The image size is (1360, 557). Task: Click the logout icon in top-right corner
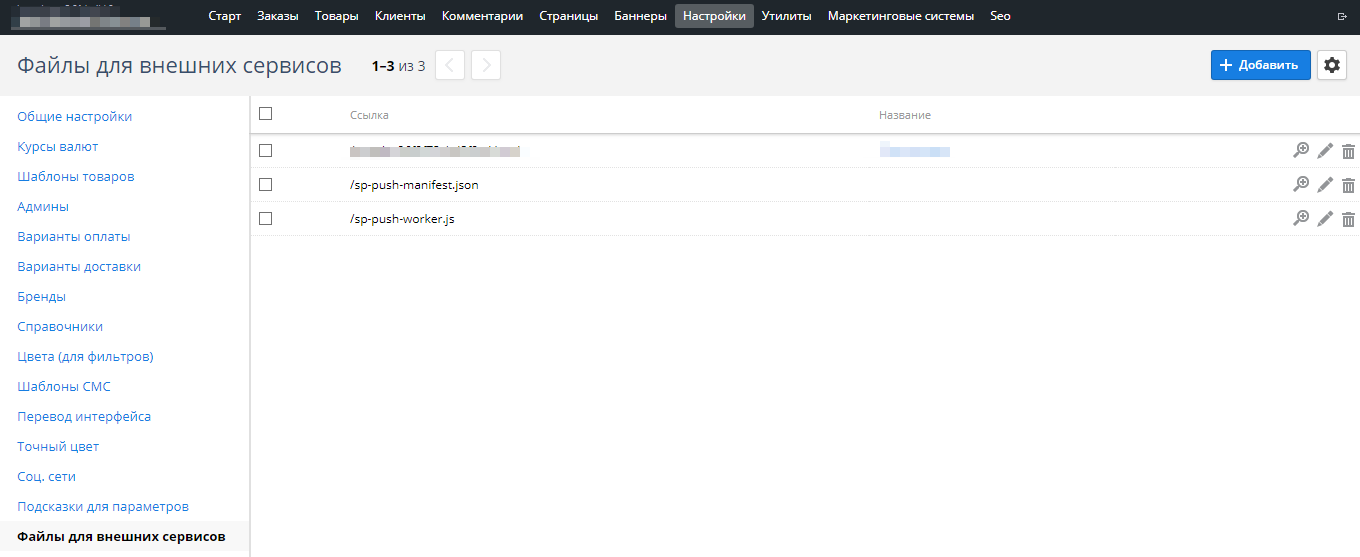tap(1341, 17)
